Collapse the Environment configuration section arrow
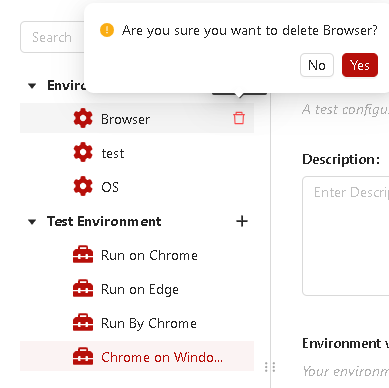The height and width of the screenshot is (388, 389). point(32,86)
